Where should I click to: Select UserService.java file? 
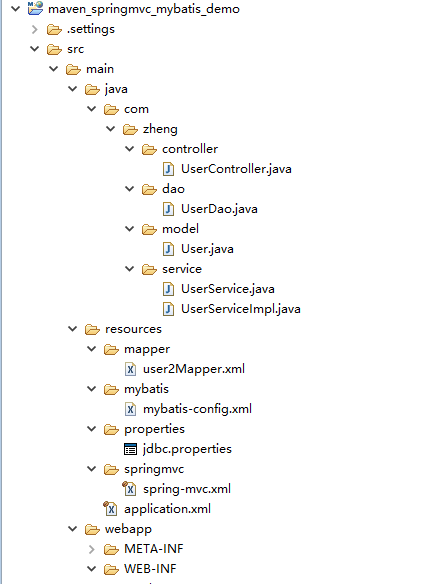coord(228,289)
